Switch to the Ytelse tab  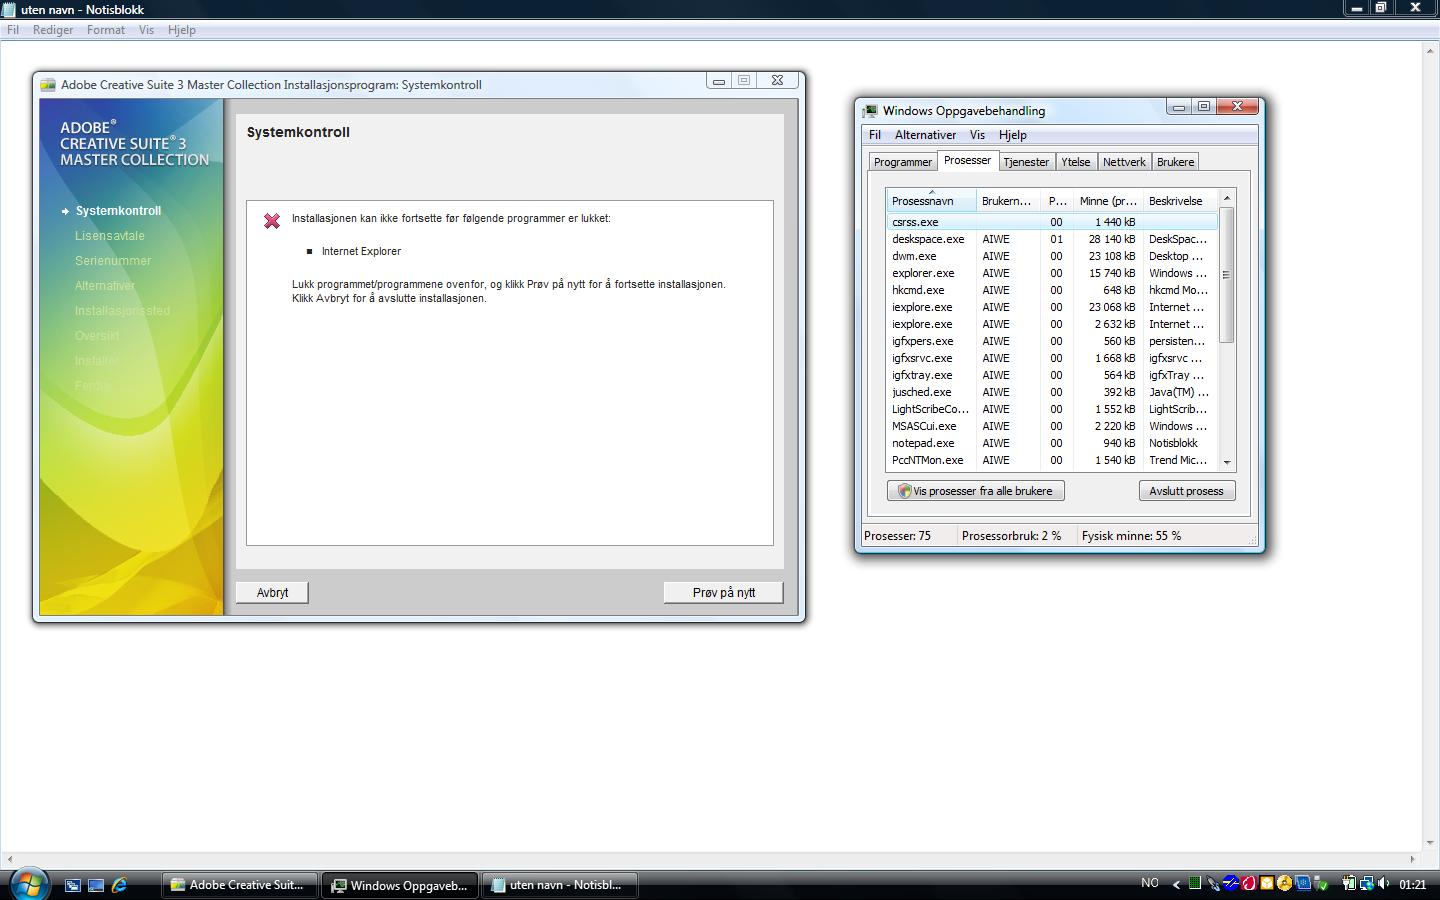[x=1076, y=162]
